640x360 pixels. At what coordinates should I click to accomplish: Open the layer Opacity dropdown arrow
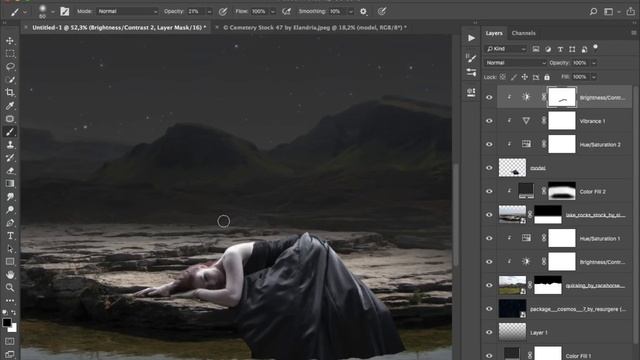pyautogui.click(x=594, y=63)
